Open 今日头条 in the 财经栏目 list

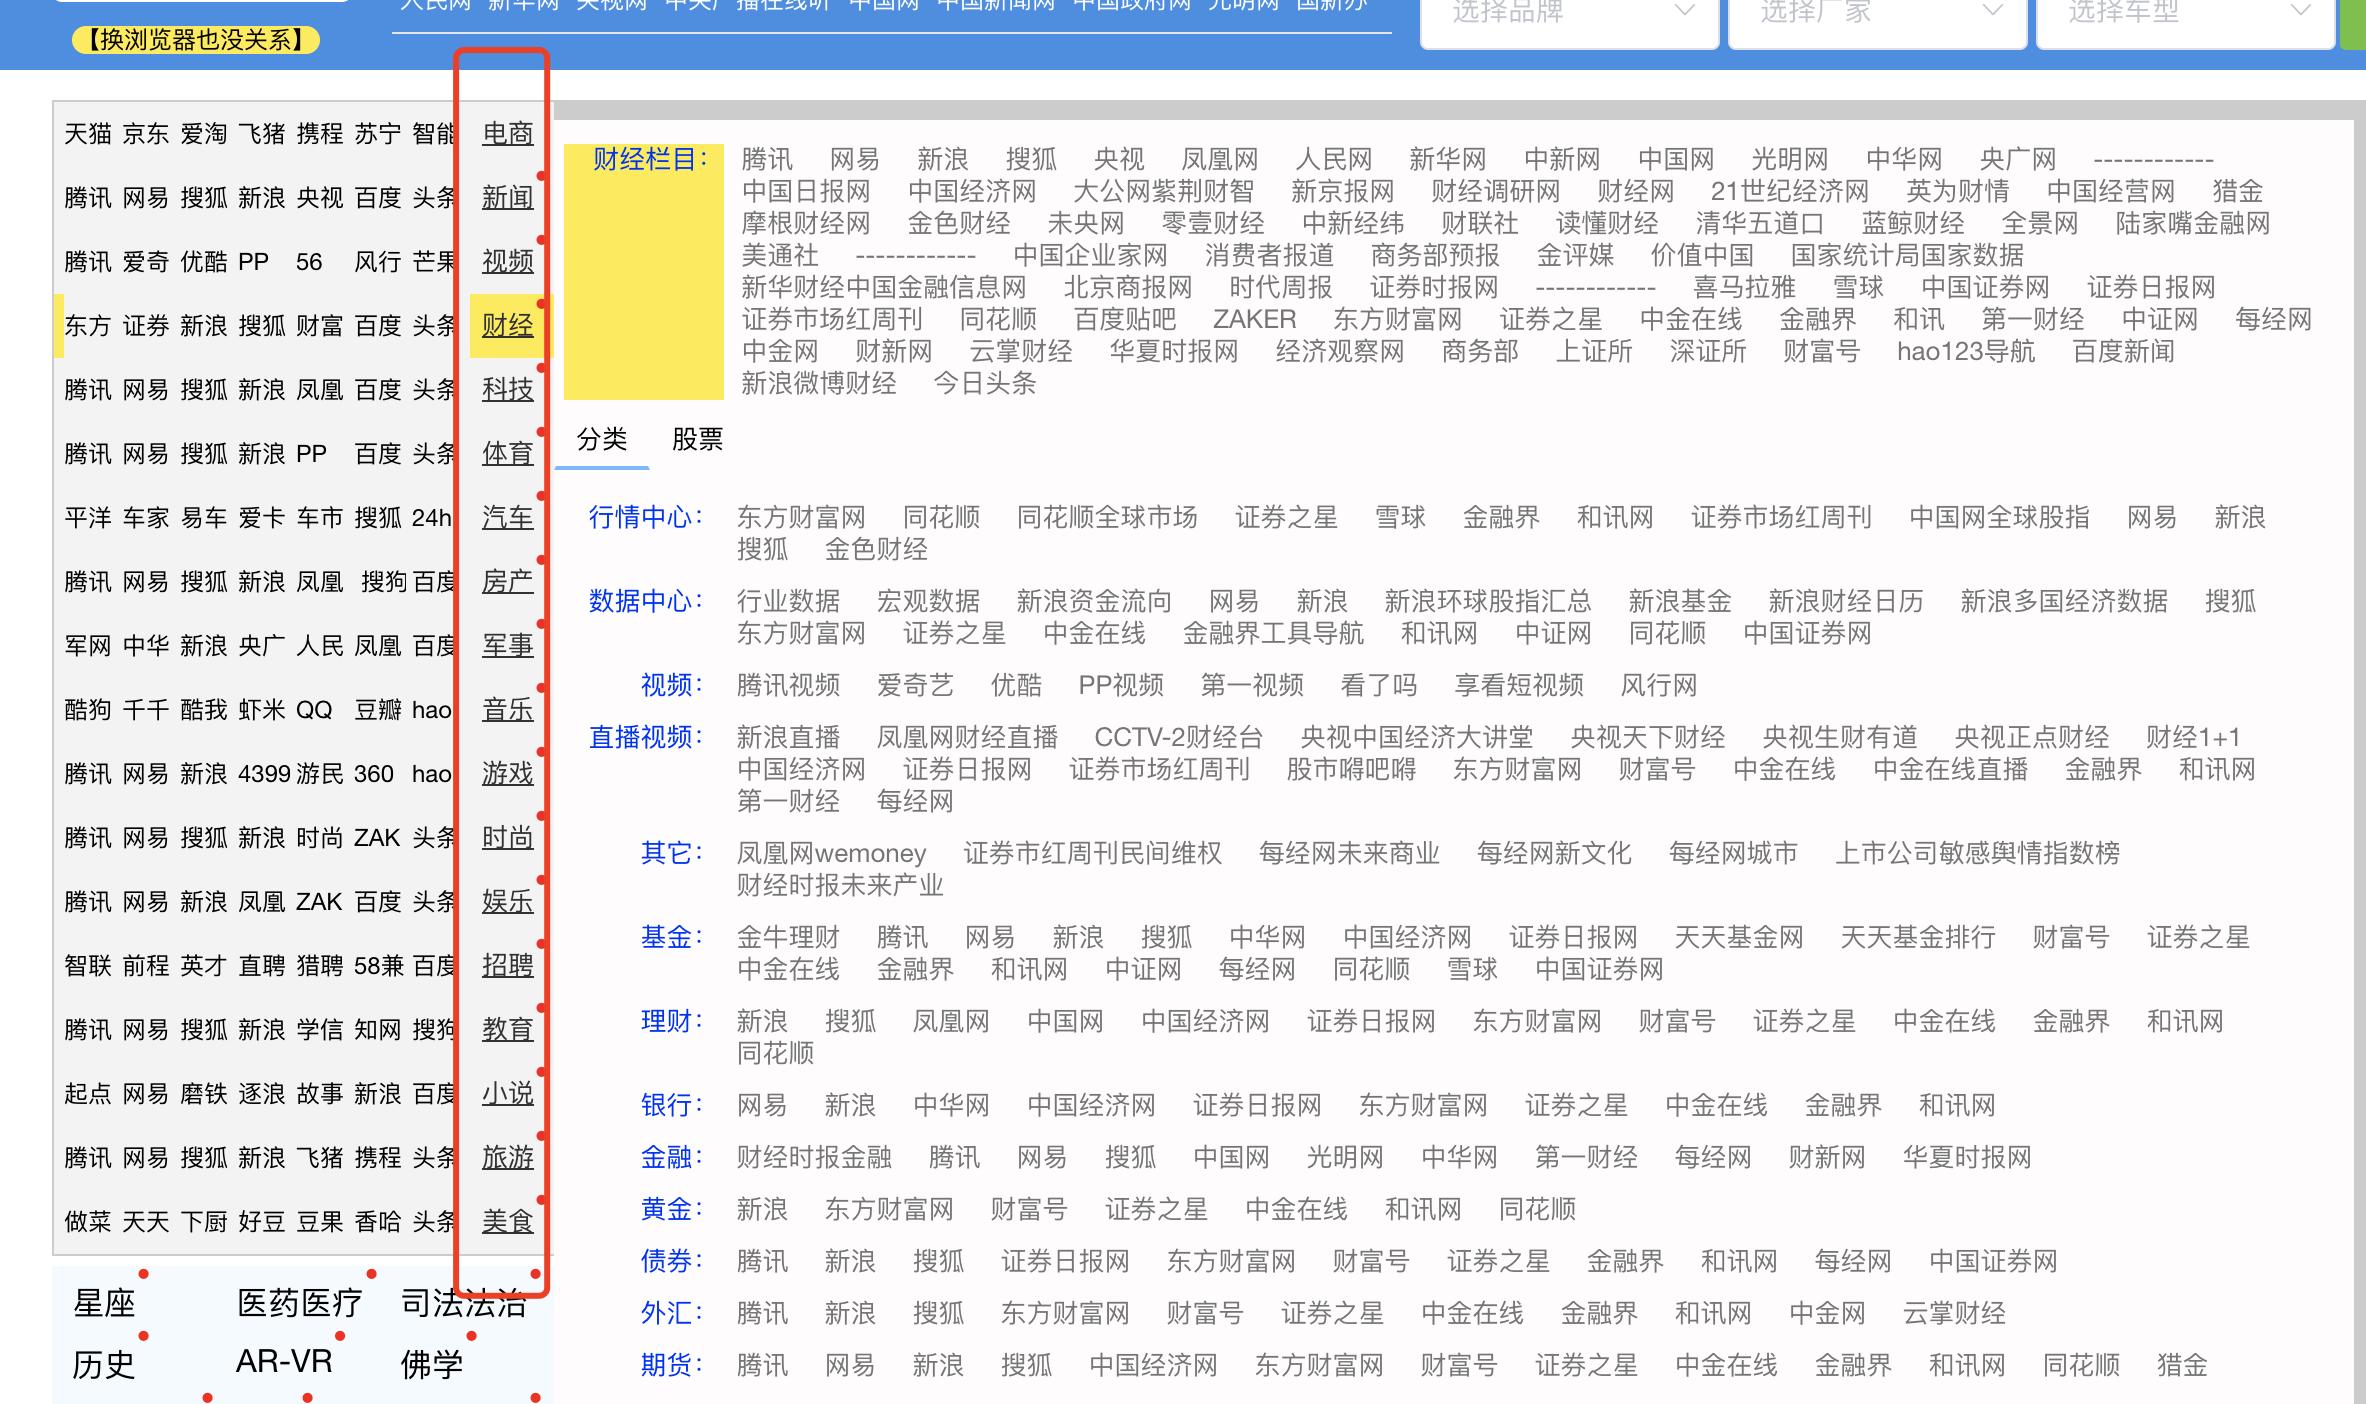tap(986, 383)
